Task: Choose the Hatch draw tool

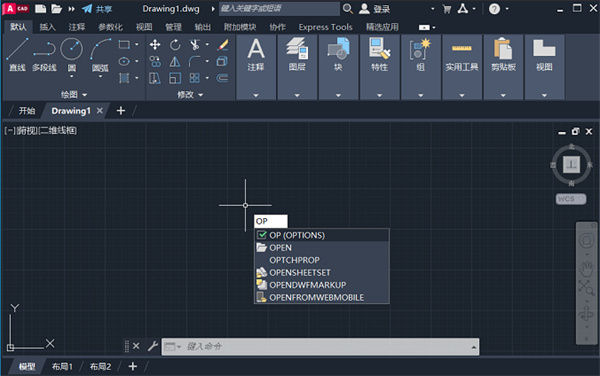Action: 124,78
